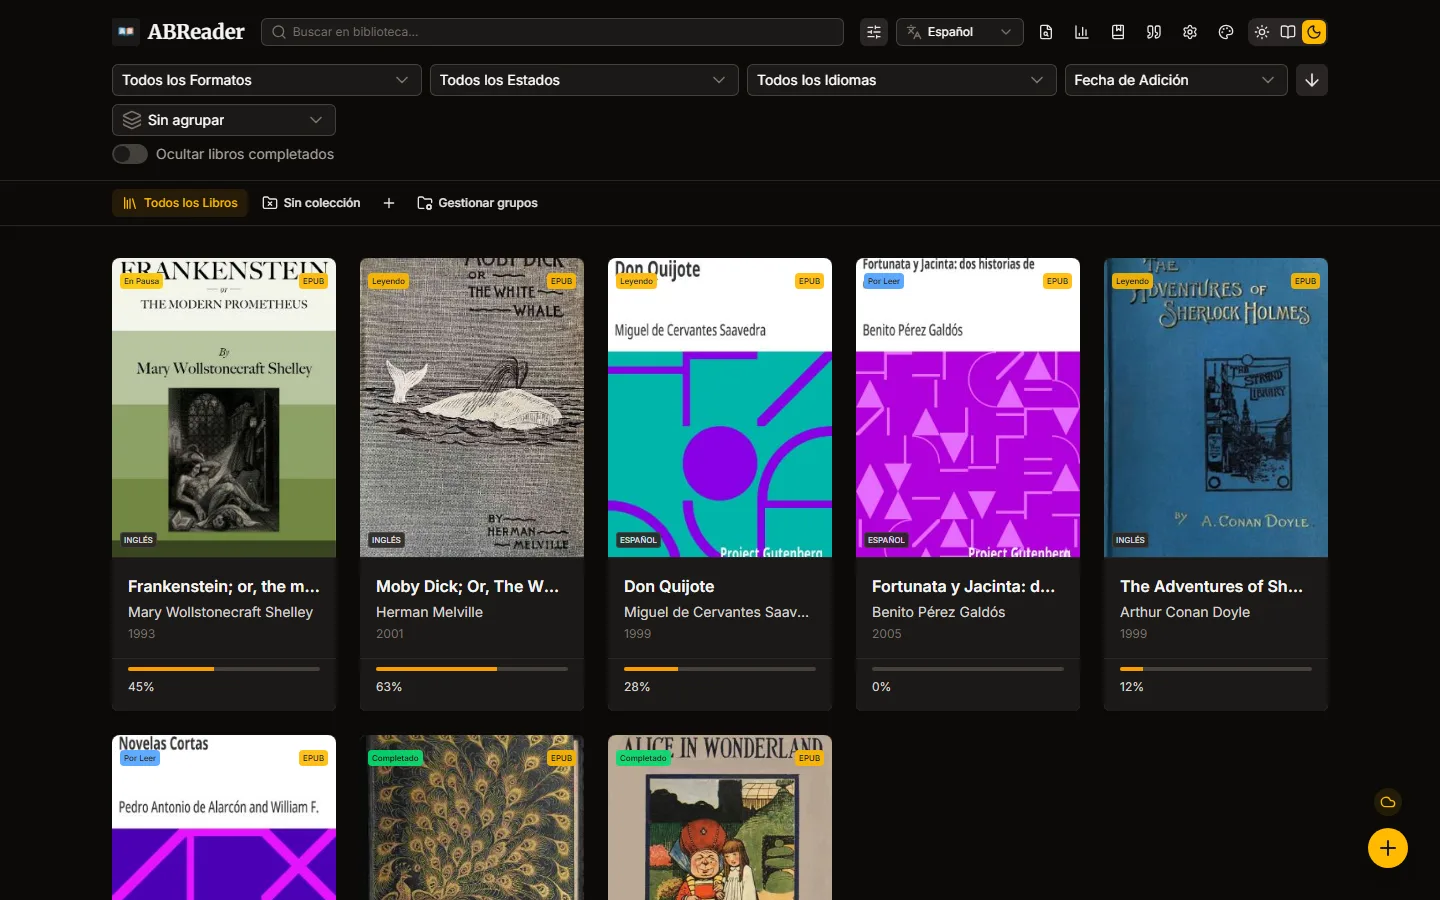Viewport: 1440px width, 900px height.
Task: Open the Español language dropdown
Action: [x=960, y=32]
